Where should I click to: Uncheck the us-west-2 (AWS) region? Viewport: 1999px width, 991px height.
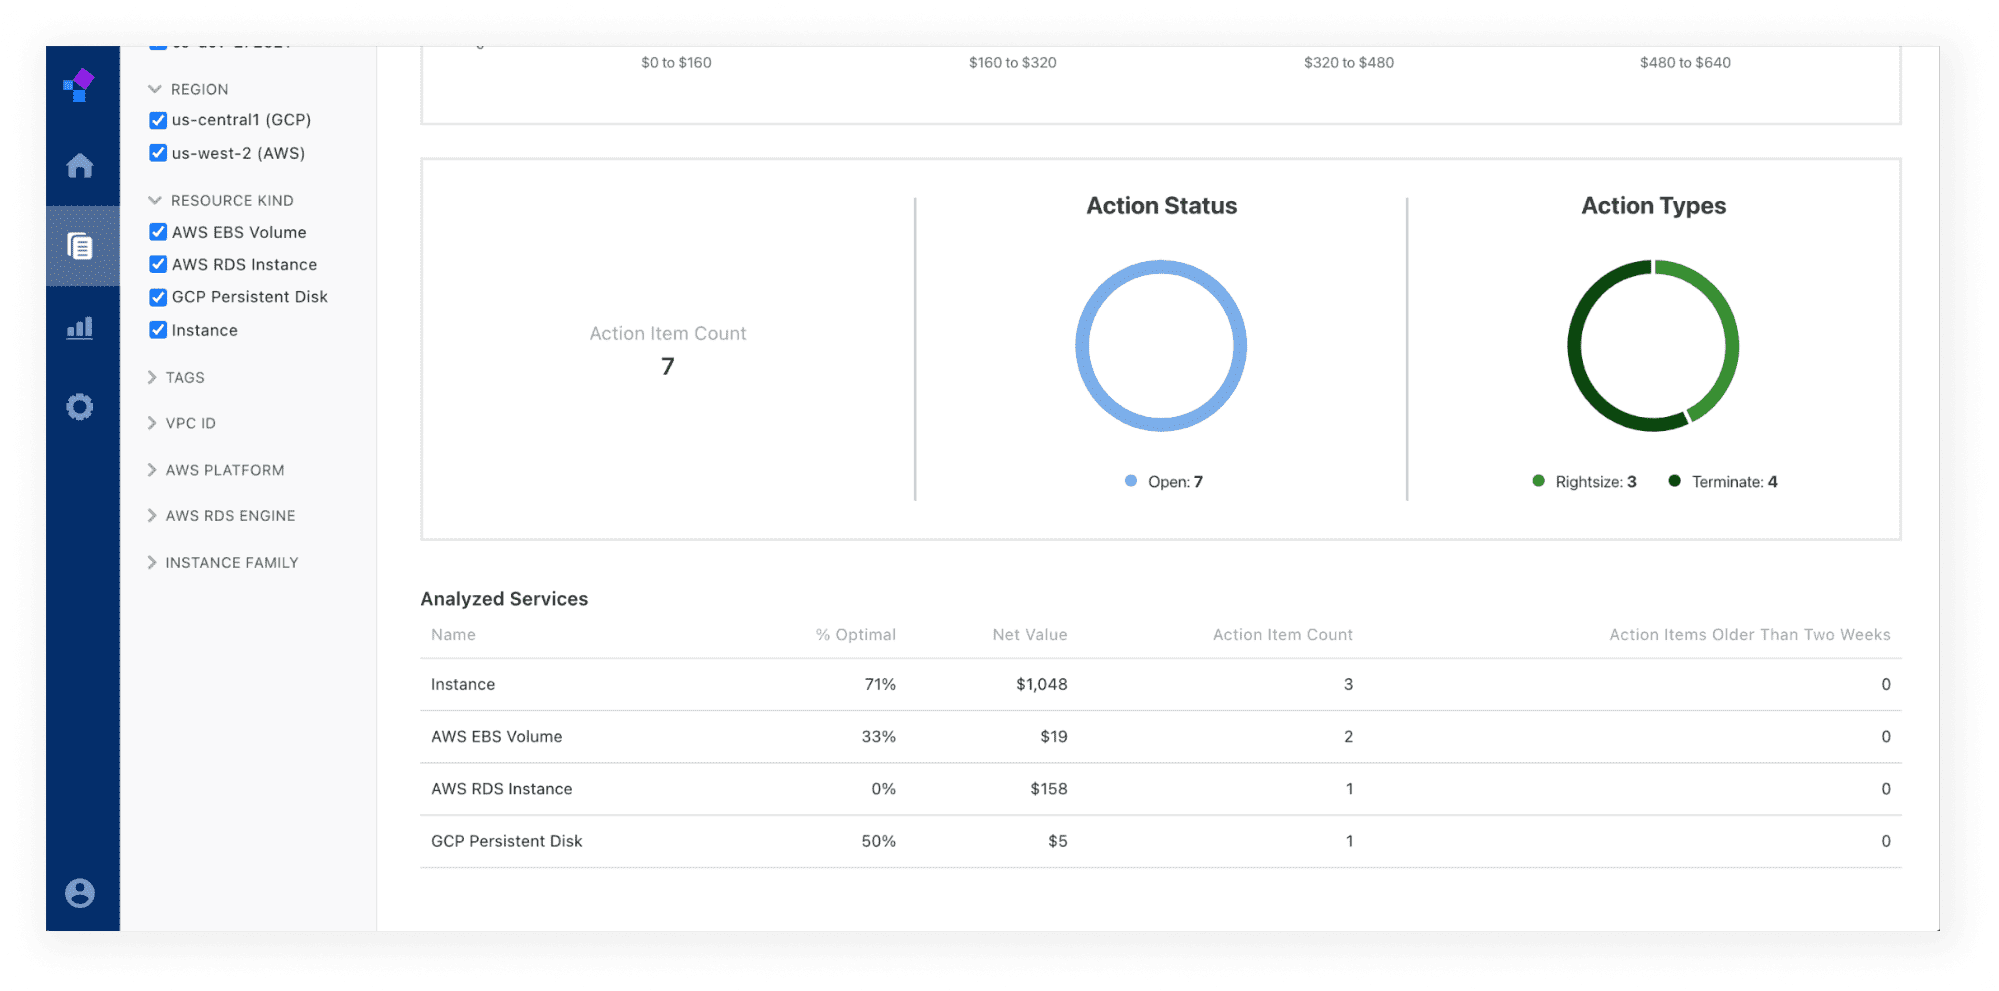point(158,153)
